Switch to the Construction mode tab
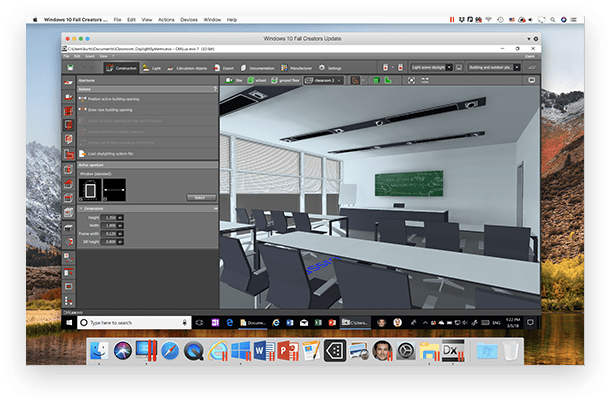 (122, 68)
